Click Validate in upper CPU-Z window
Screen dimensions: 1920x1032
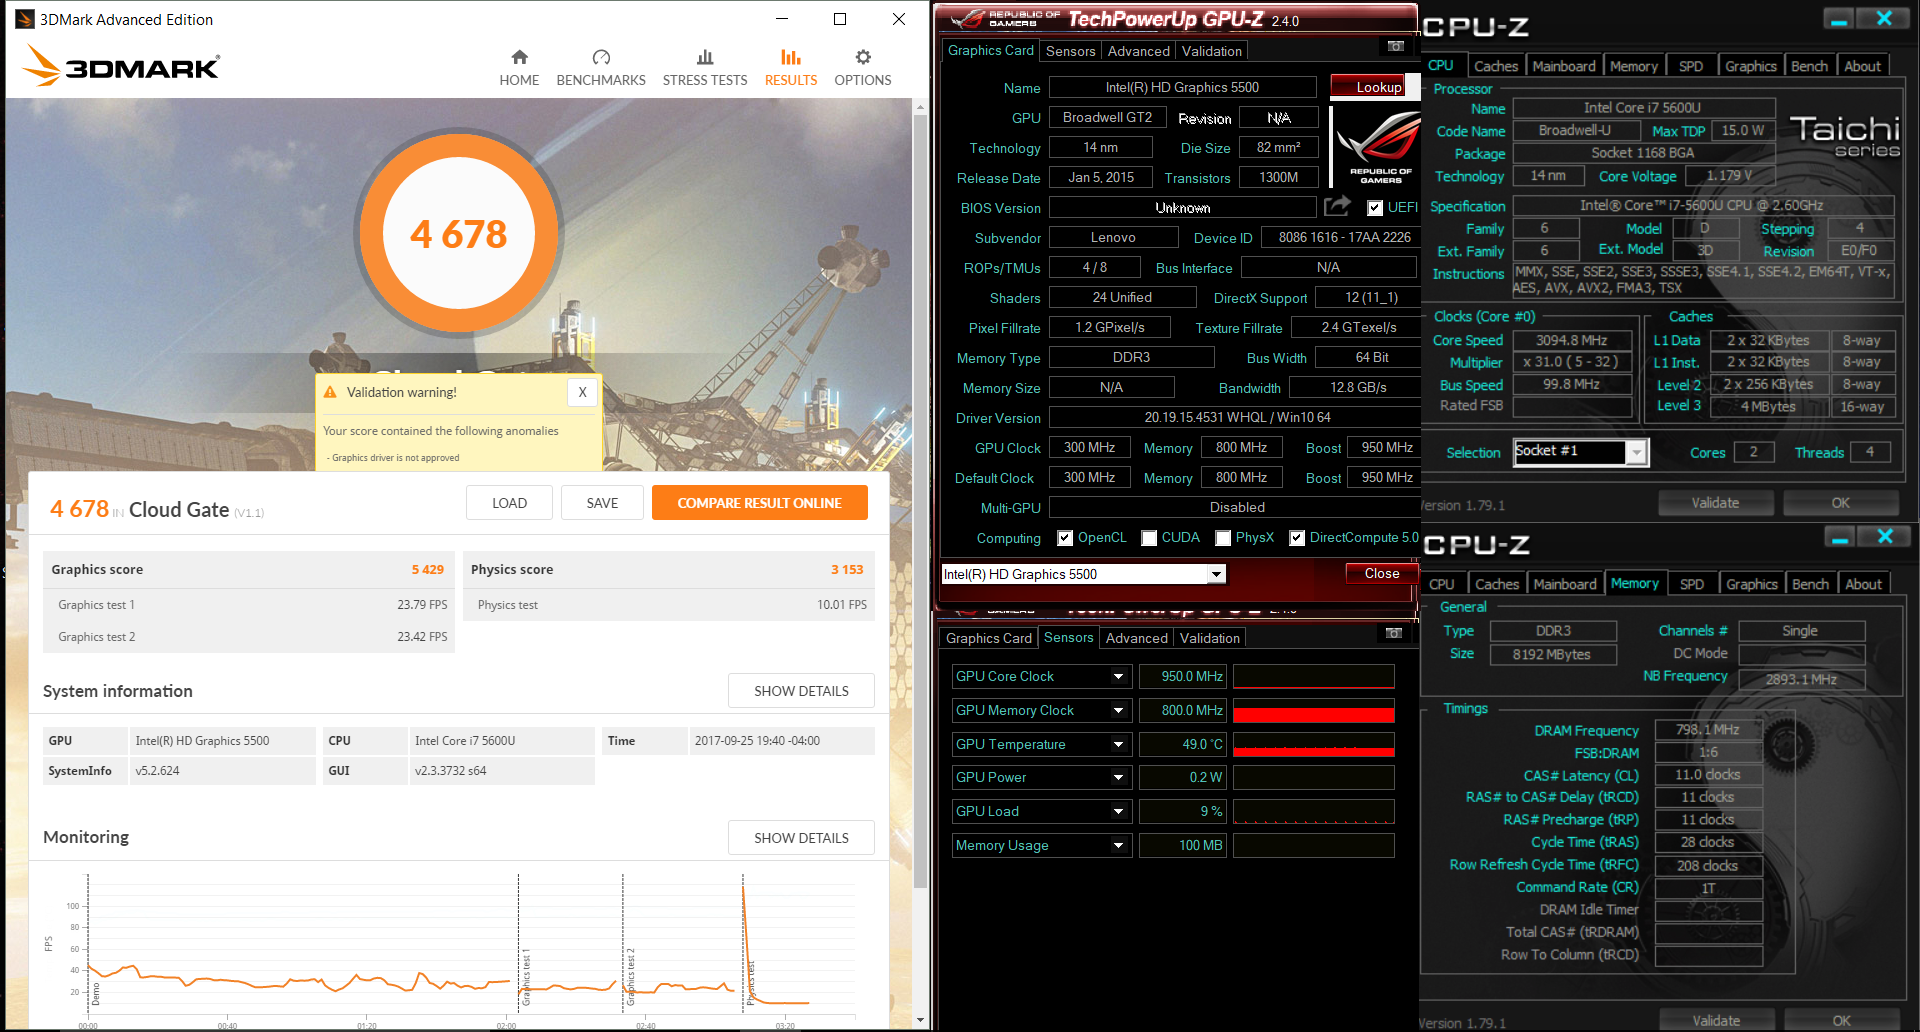click(1715, 503)
